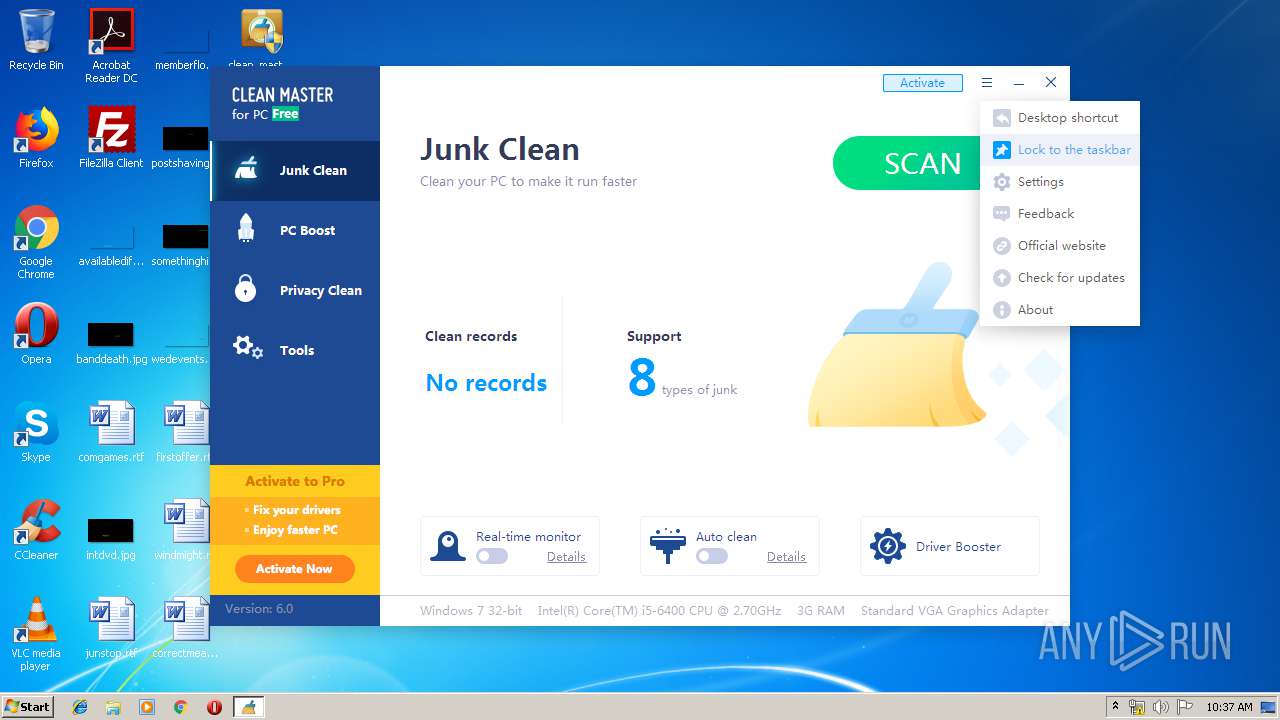Select Lock to the taskbar

(x=1059, y=150)
